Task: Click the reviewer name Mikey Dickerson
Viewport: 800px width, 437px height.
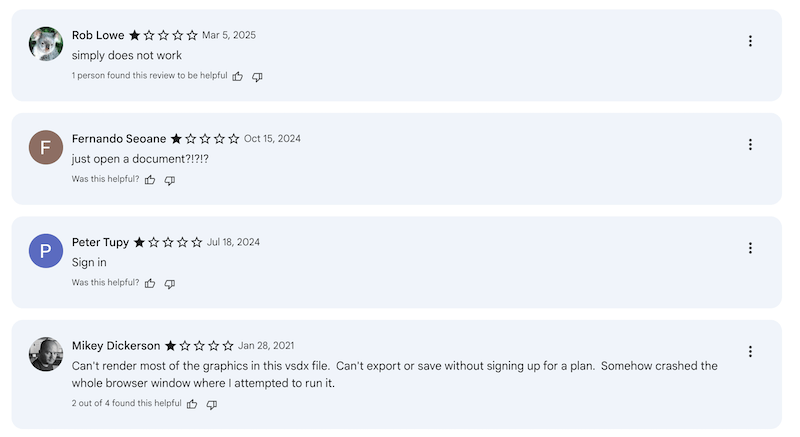Action: tap(116, 345)
